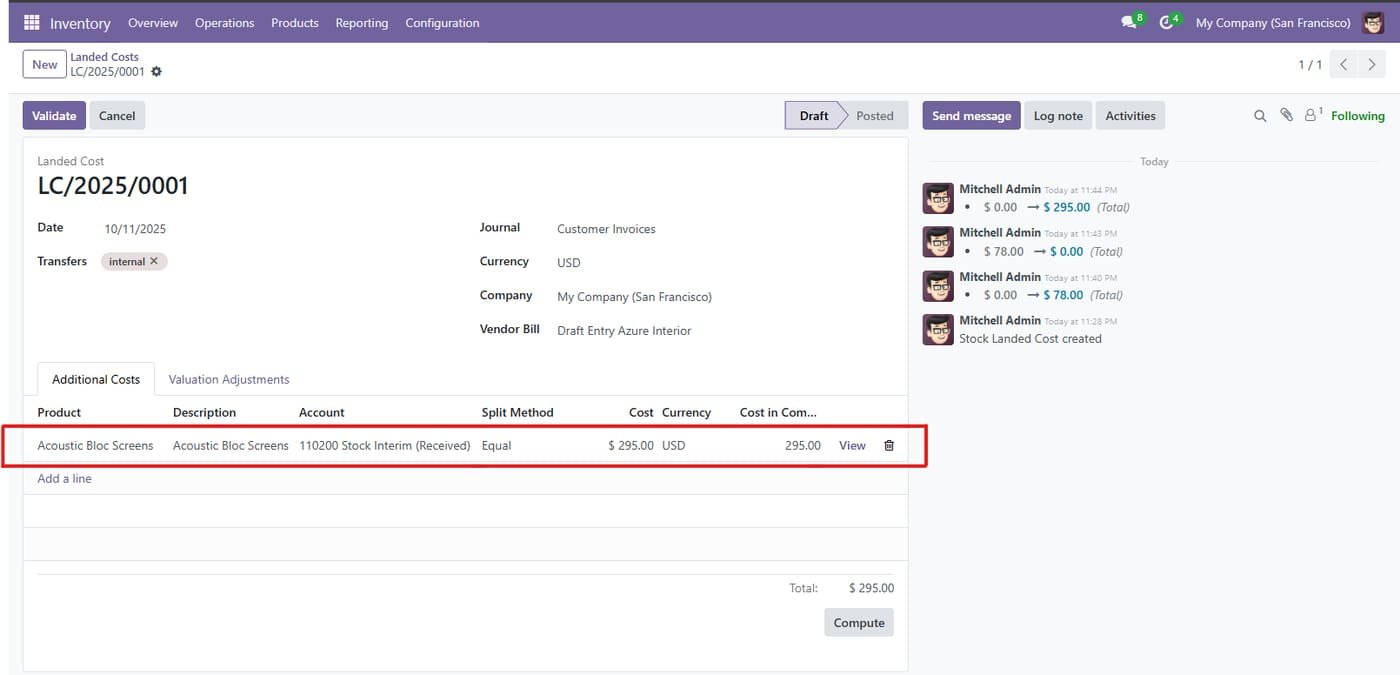Click the Inventory app title

(80, 22)
